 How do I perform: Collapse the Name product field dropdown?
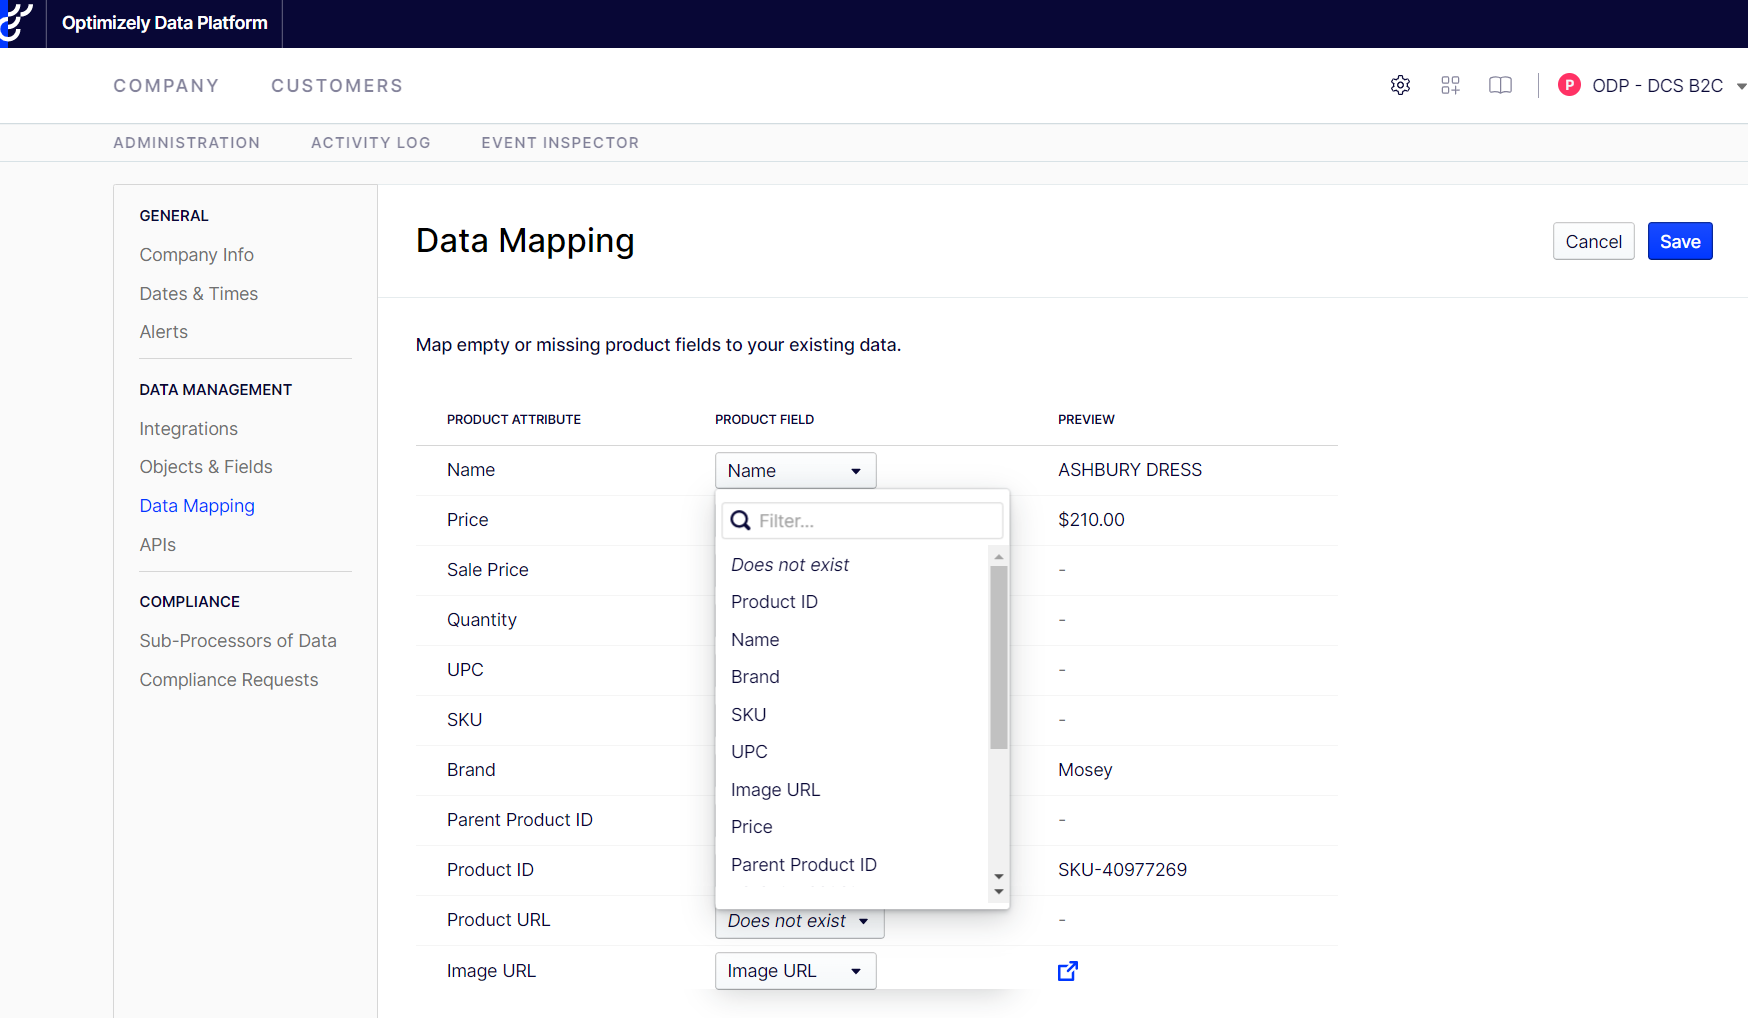pyautogui.click(x=795, y=471)
